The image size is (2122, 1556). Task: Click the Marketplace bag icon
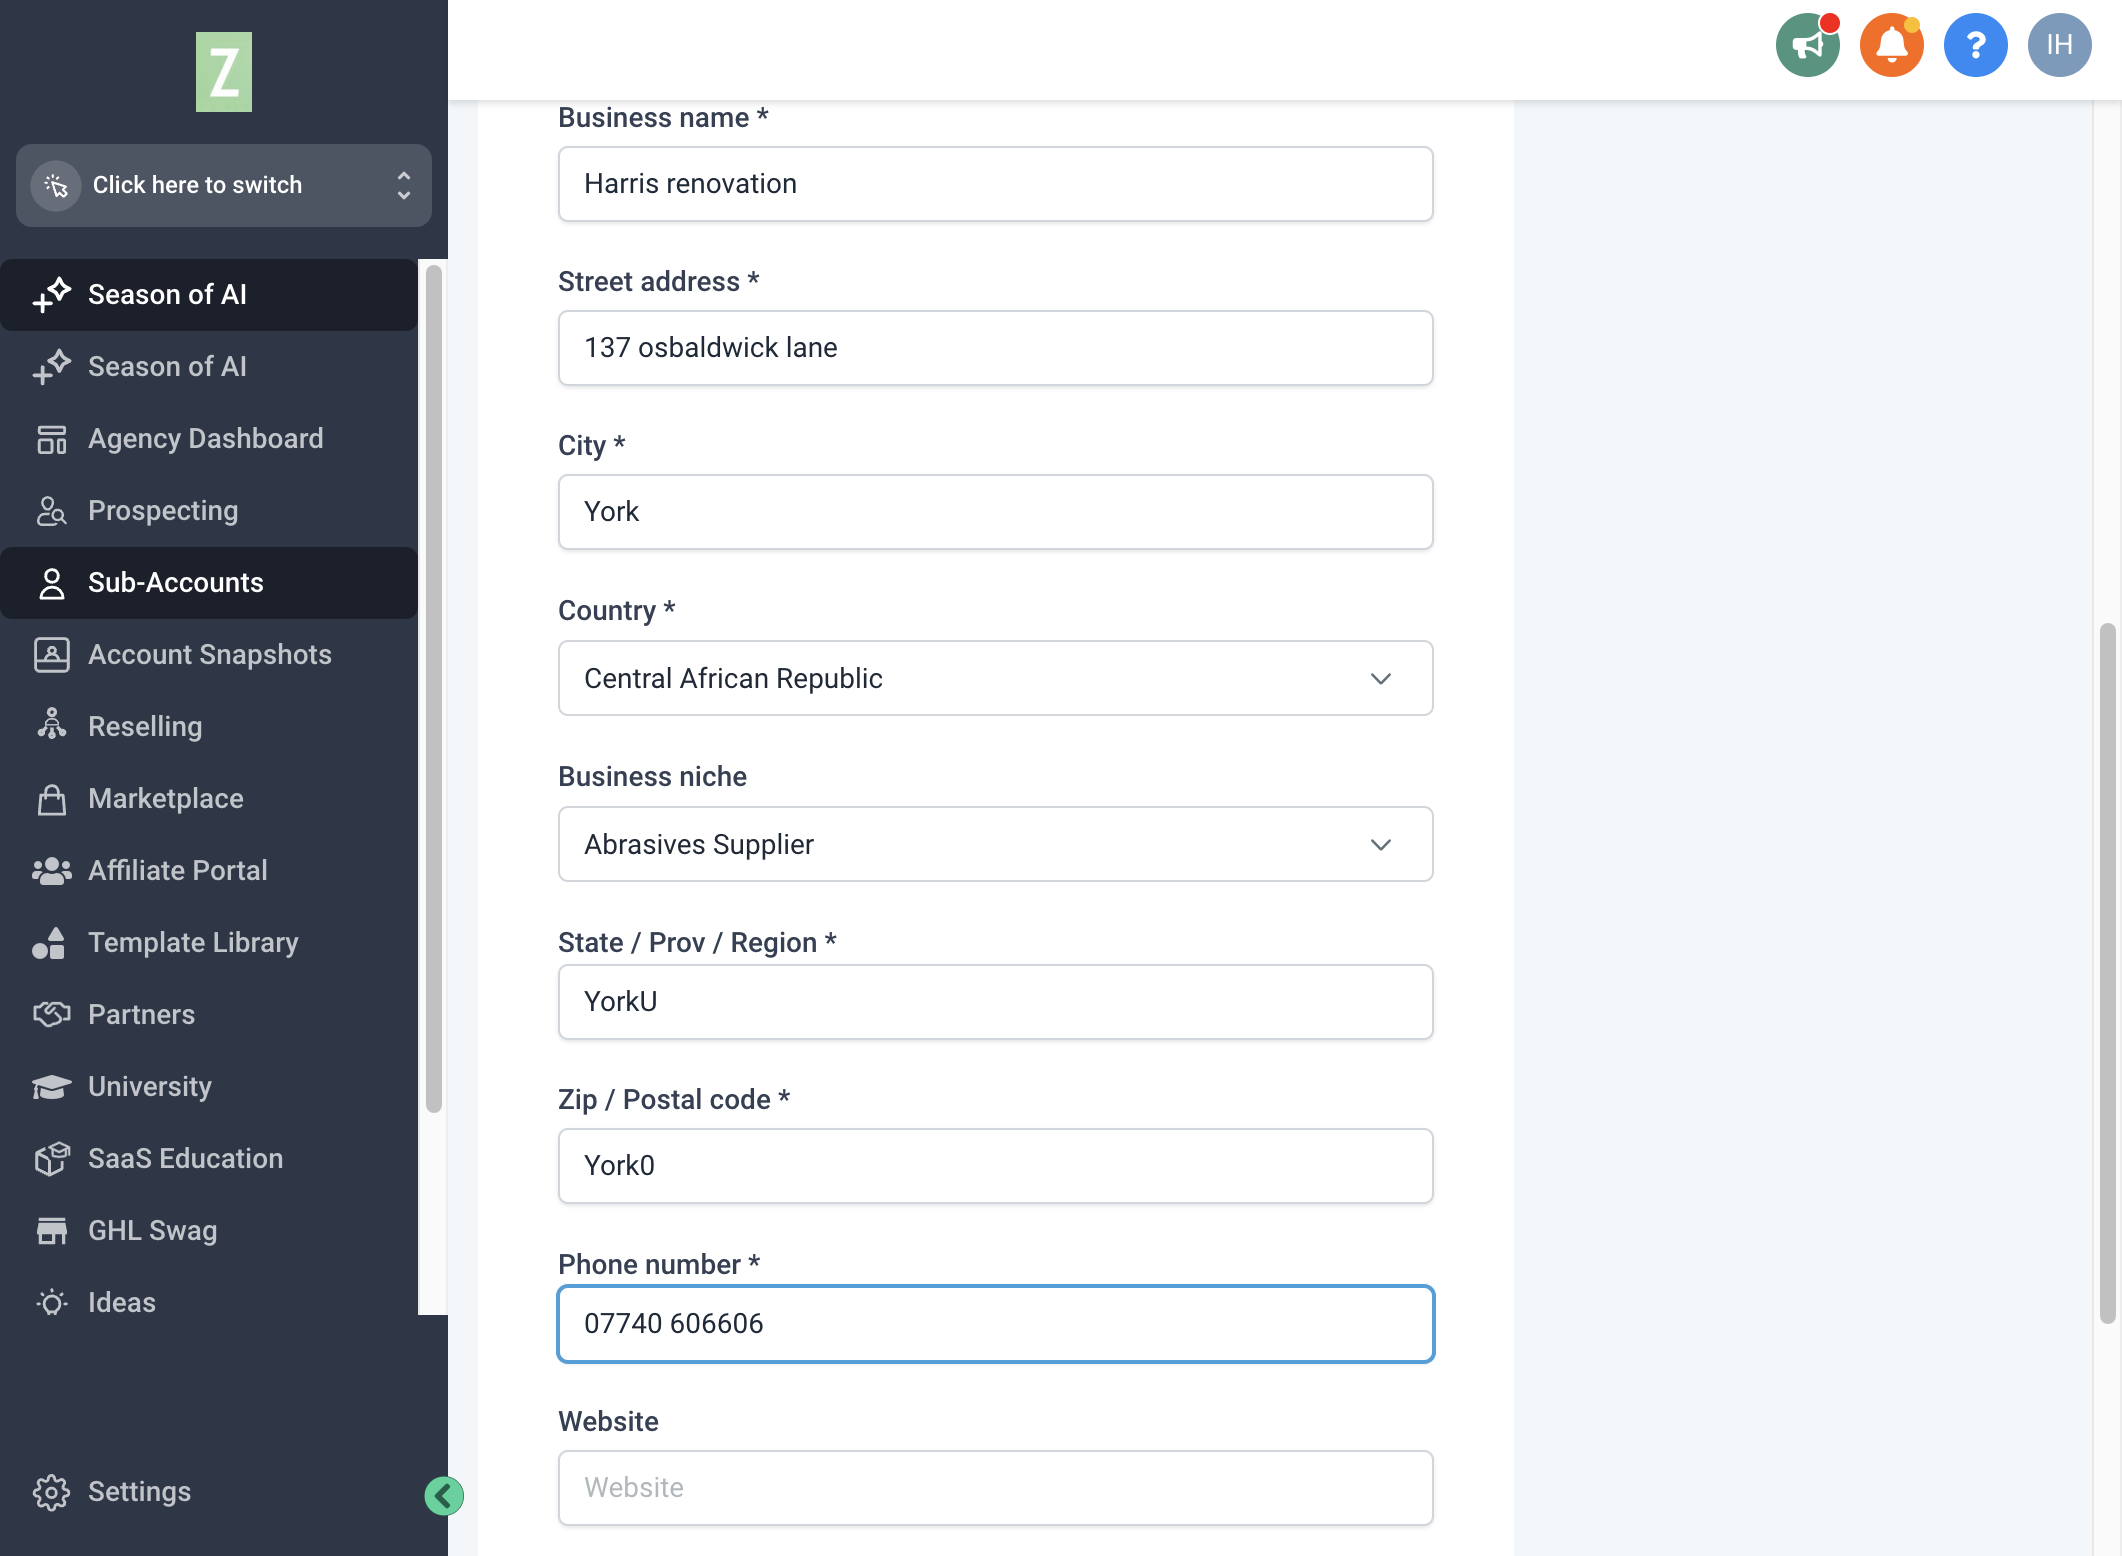(x=51, y=799)
